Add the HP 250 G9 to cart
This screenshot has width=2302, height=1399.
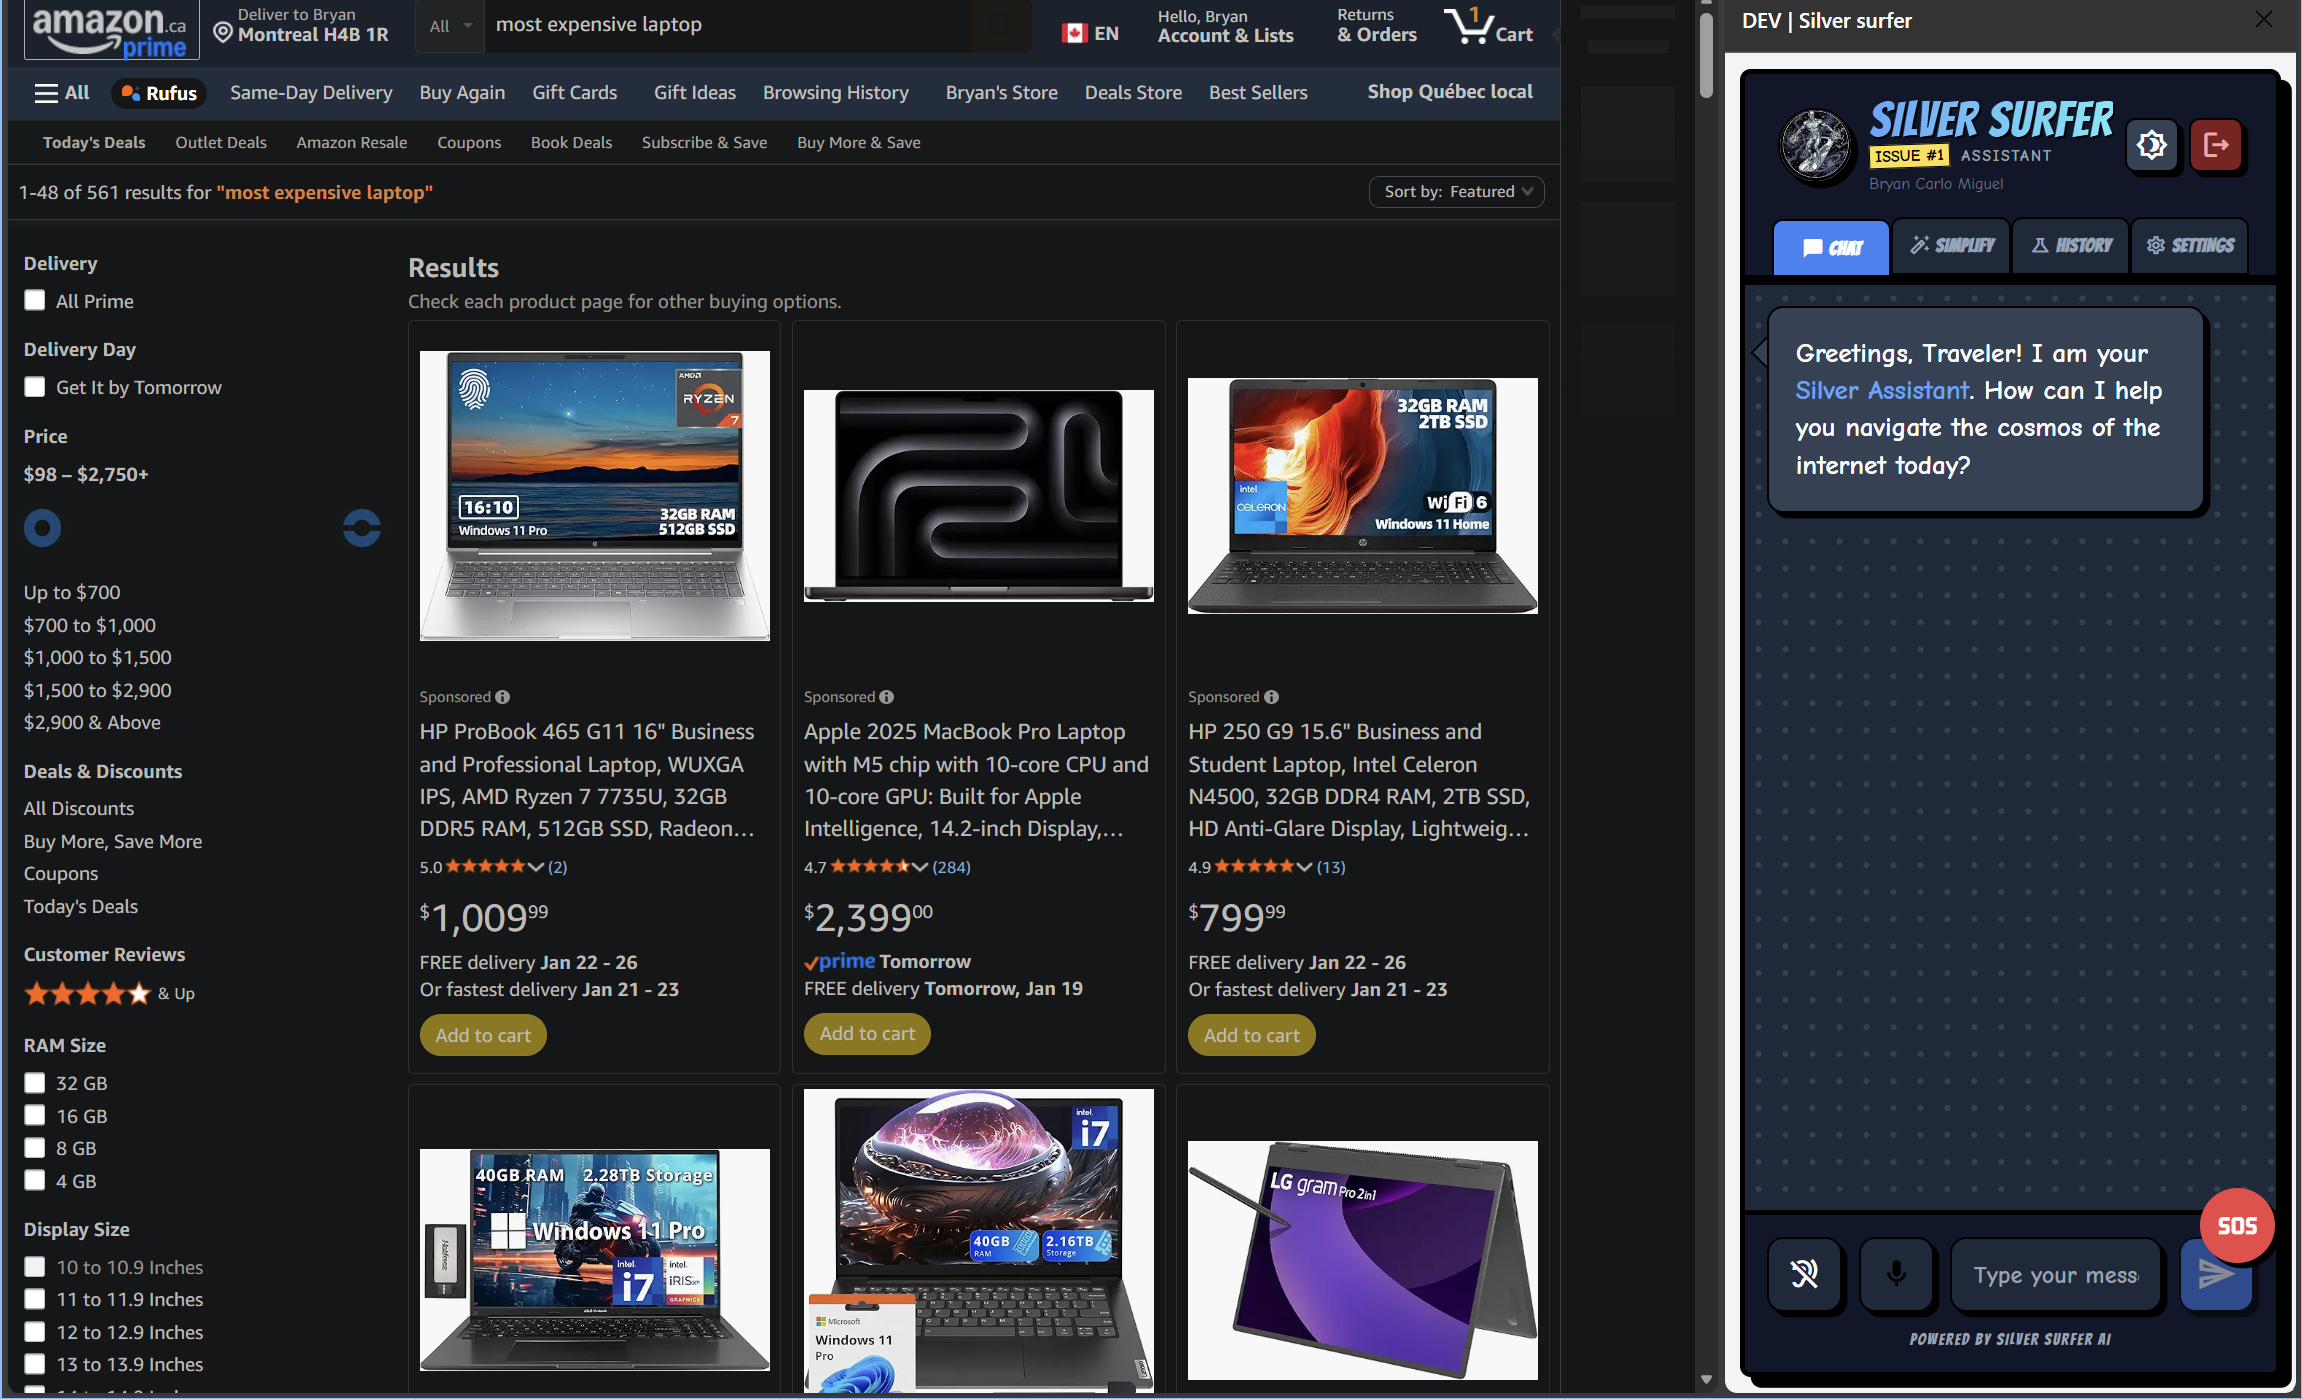[x=1251, y=1035]
